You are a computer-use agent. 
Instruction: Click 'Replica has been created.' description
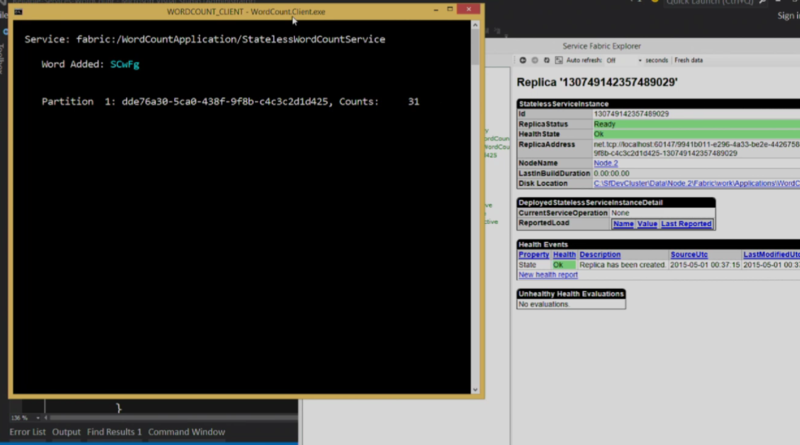click(x=622, y=265)
